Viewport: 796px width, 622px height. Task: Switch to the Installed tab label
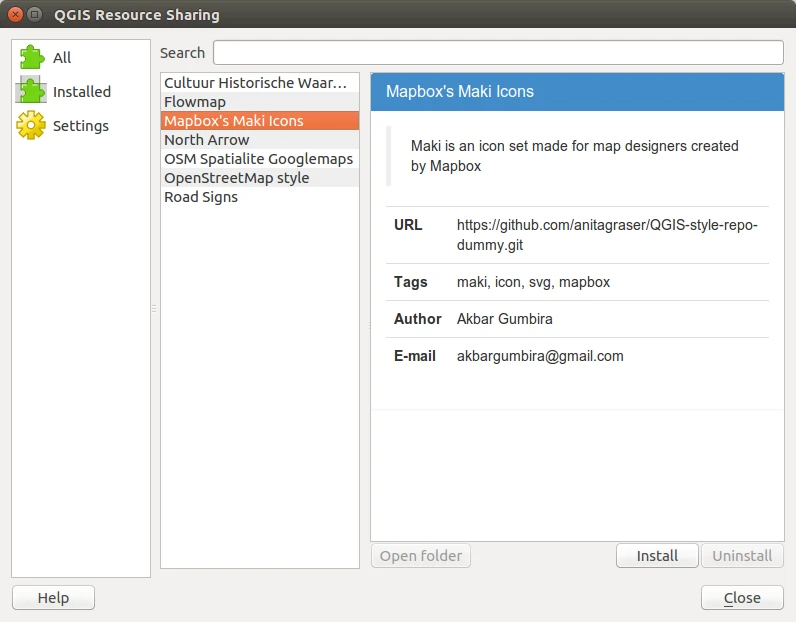82,91
